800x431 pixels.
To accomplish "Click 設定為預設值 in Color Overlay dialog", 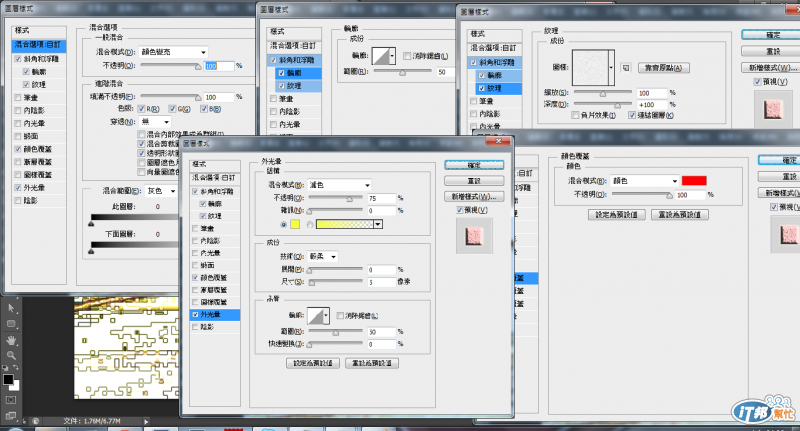I will (616, 215).
